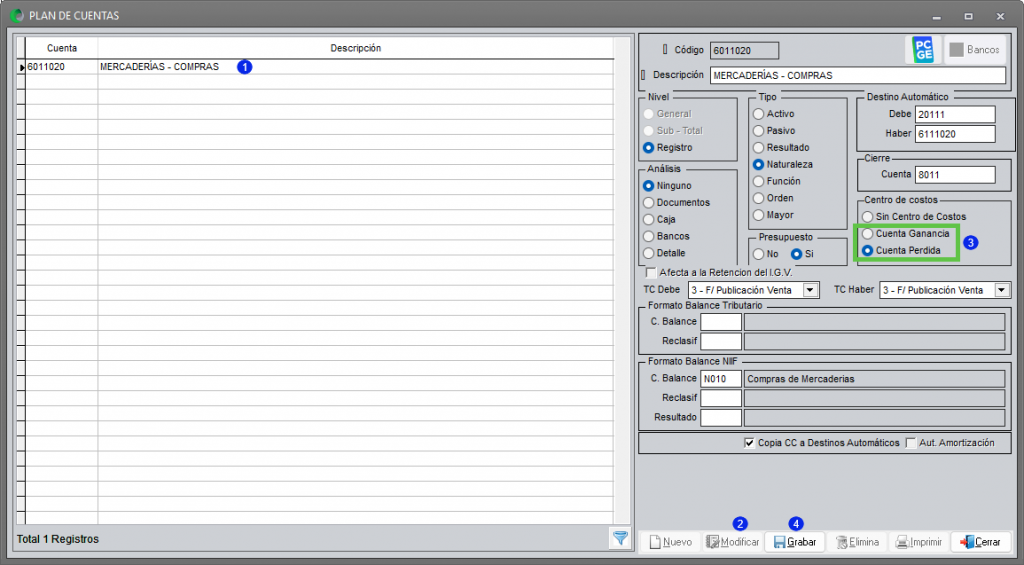Click the table's vertical scrollbar
Screen dimensions: 1024x565
point(622,281)
